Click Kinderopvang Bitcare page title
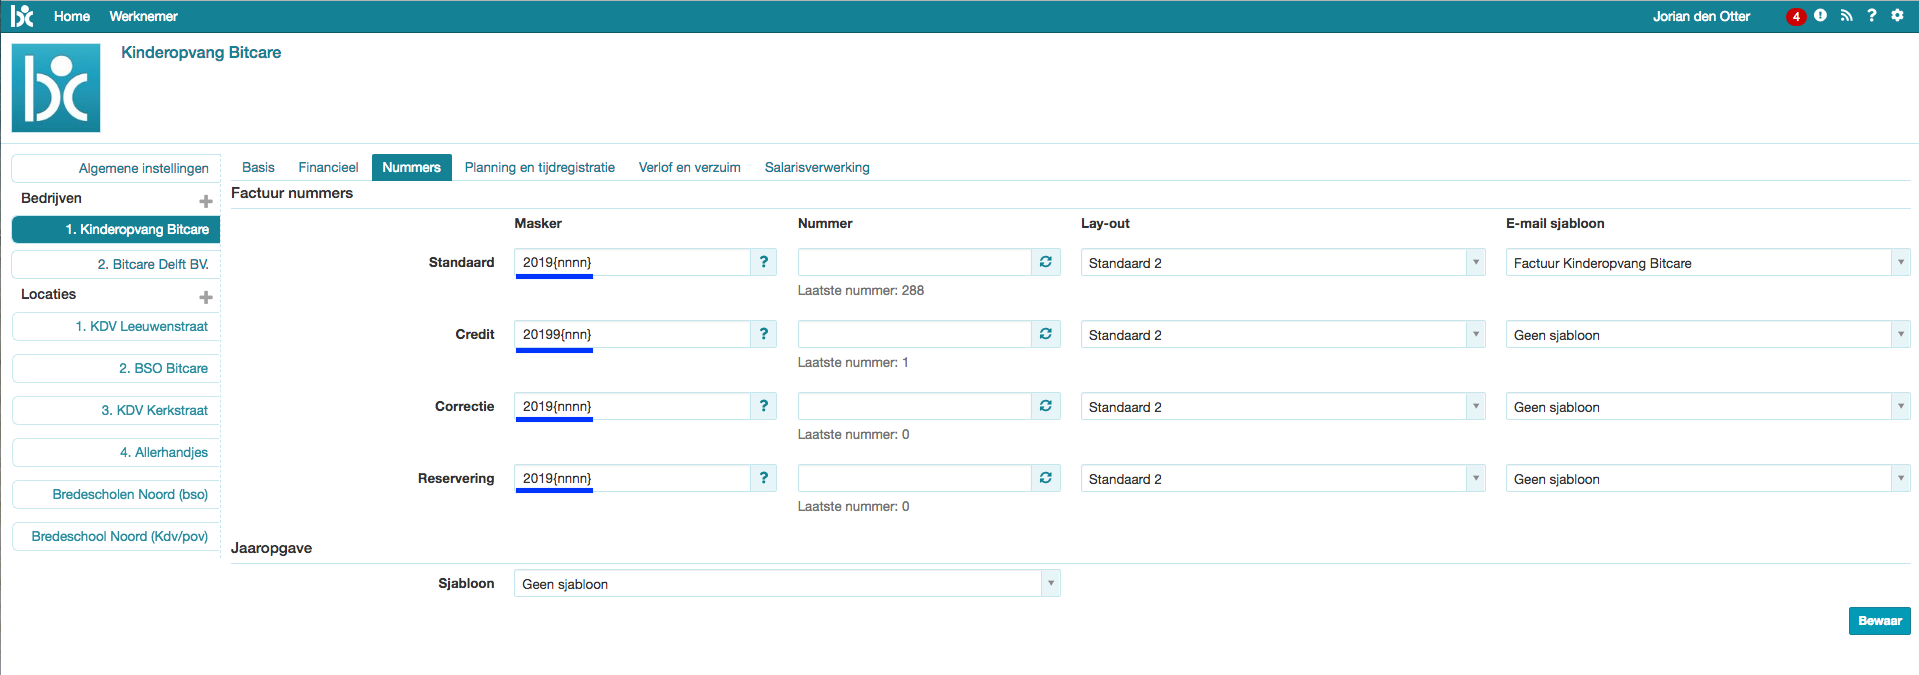Viewport: 1919px width, 675px height. click(201, 52)
